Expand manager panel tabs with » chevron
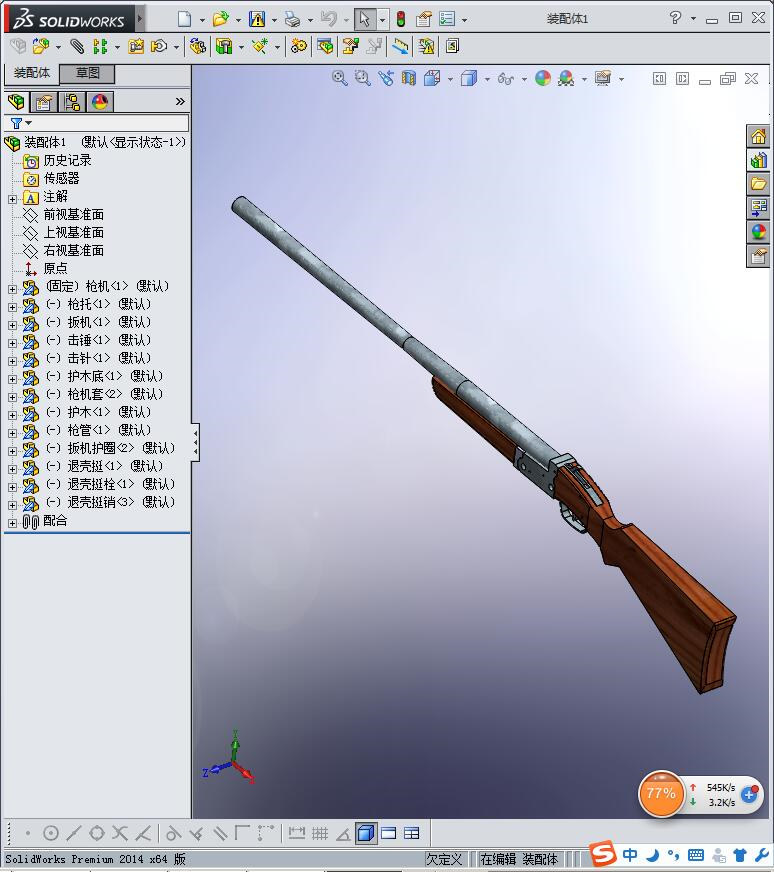The width and height of the screenshot is (774, 872). point(180,101)
